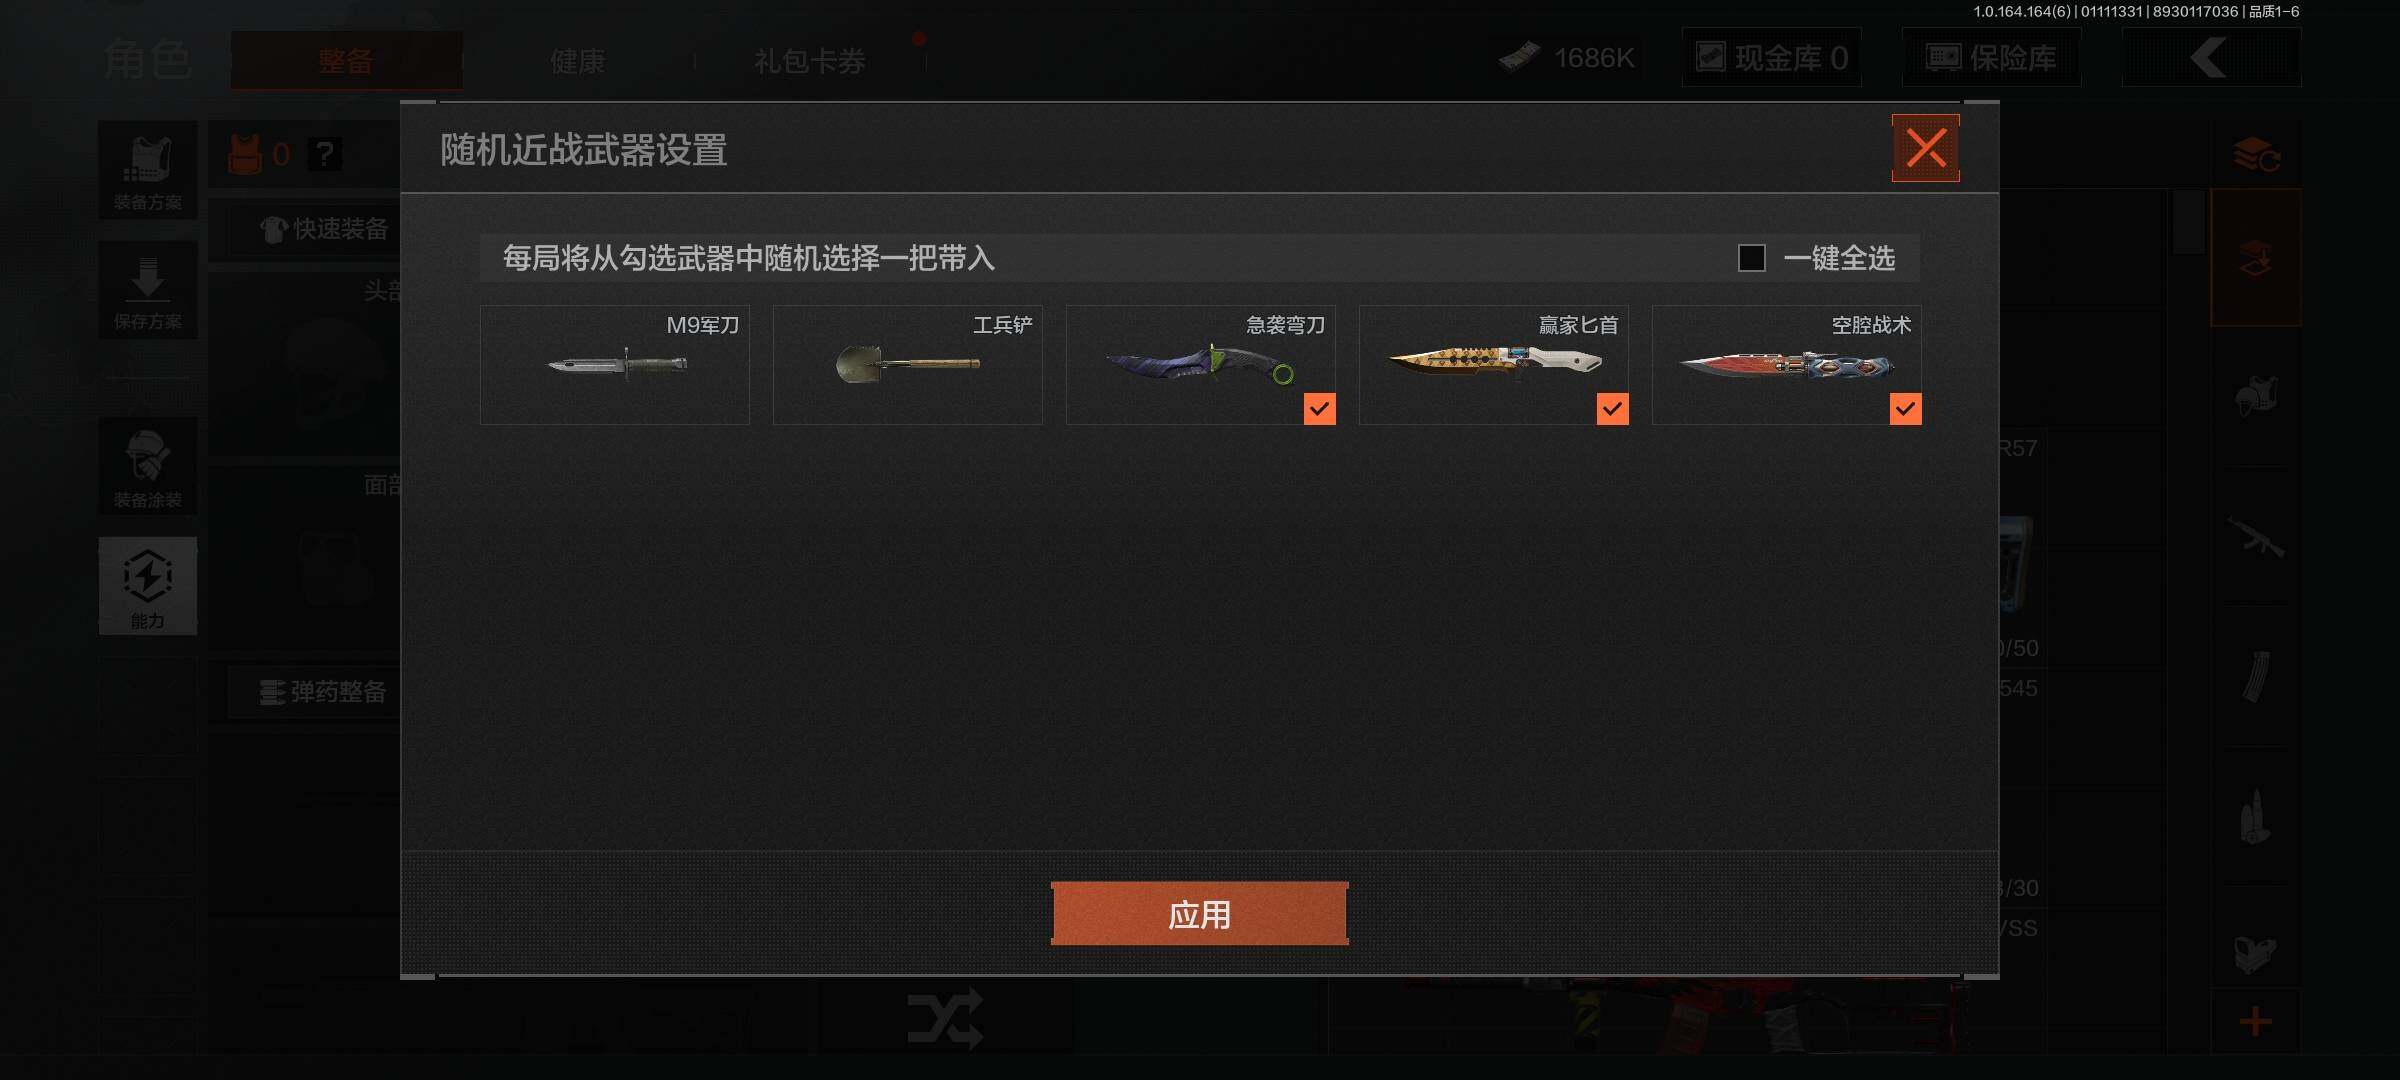
Task: Switch to the 礼包卡券 tab
Action: [810, 62]
